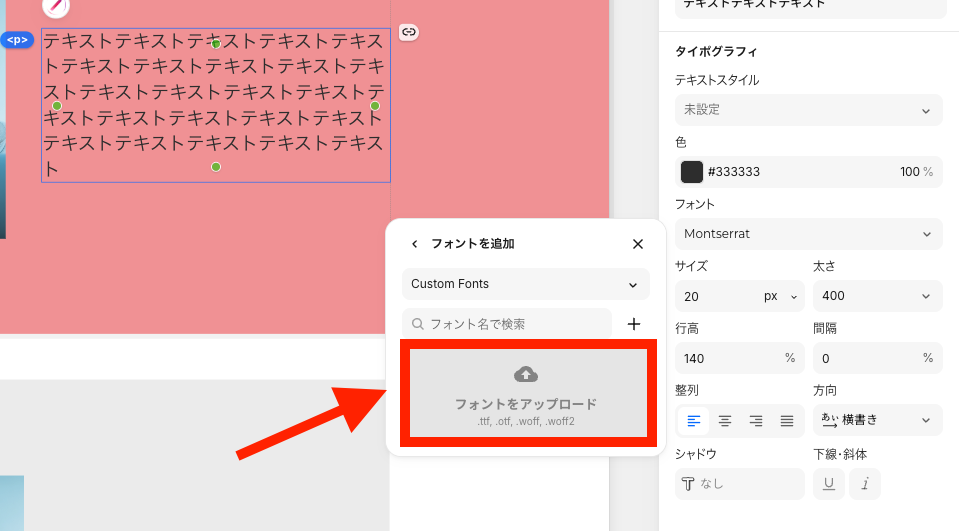Click the pink pencil edit icon

56,6
